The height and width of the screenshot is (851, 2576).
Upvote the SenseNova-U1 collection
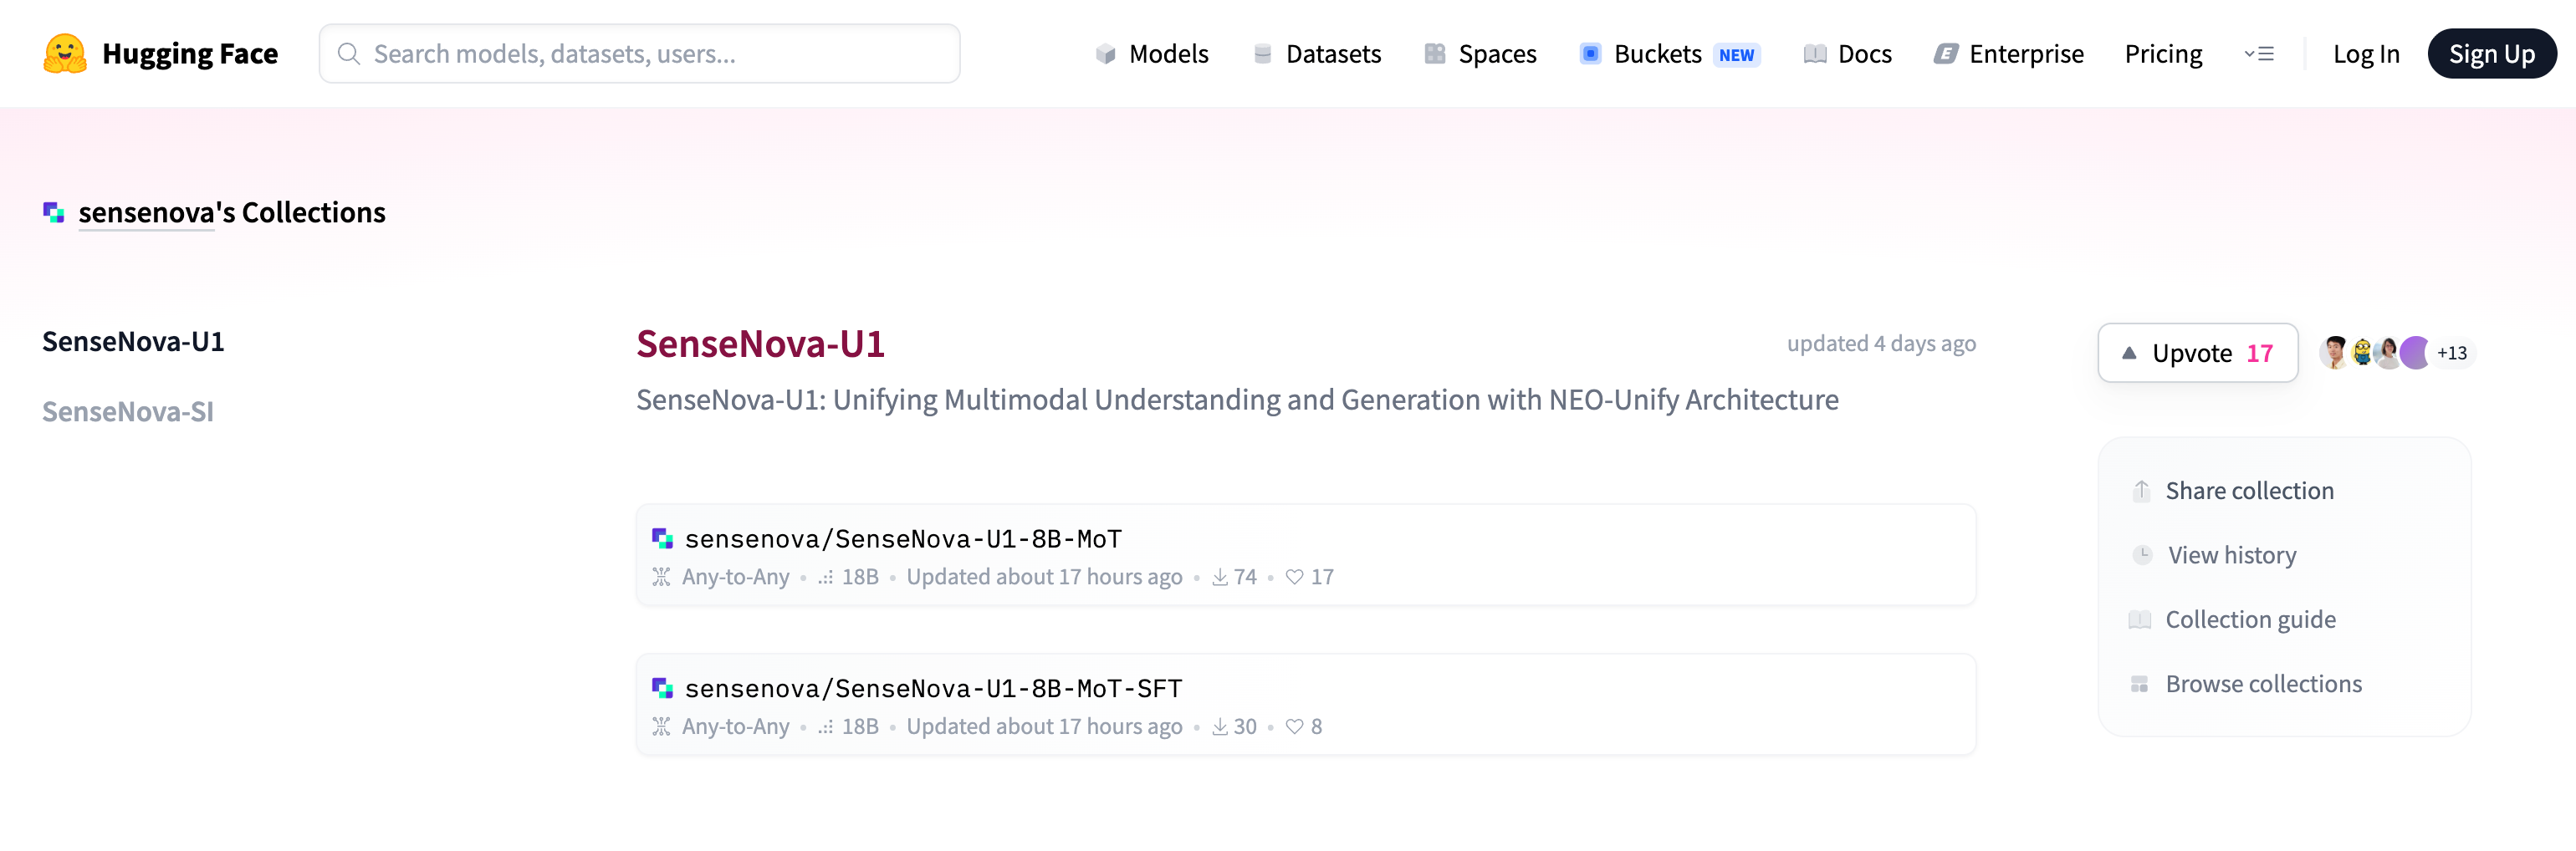(x=2197, y=353)
